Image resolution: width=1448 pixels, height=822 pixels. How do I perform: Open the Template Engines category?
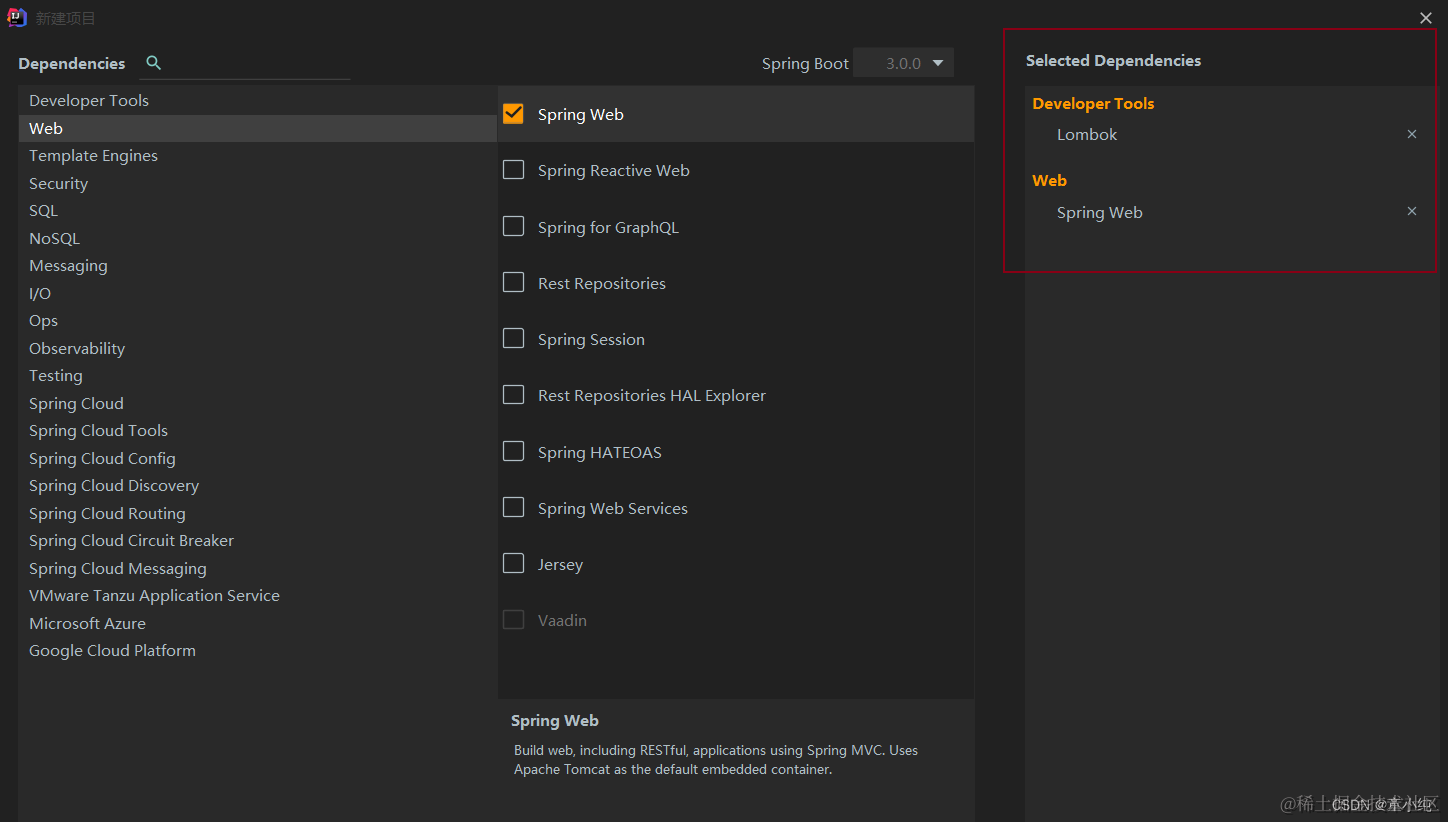[93, 156]
